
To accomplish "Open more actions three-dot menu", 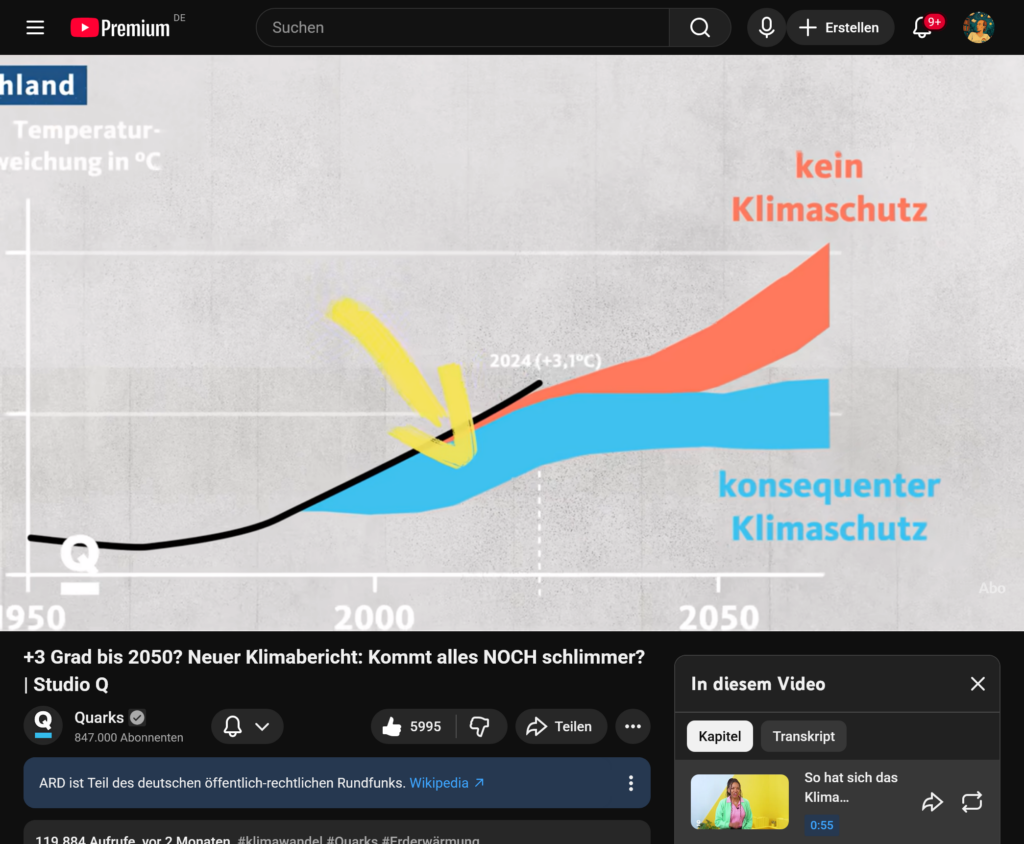I will coord(633,727).
